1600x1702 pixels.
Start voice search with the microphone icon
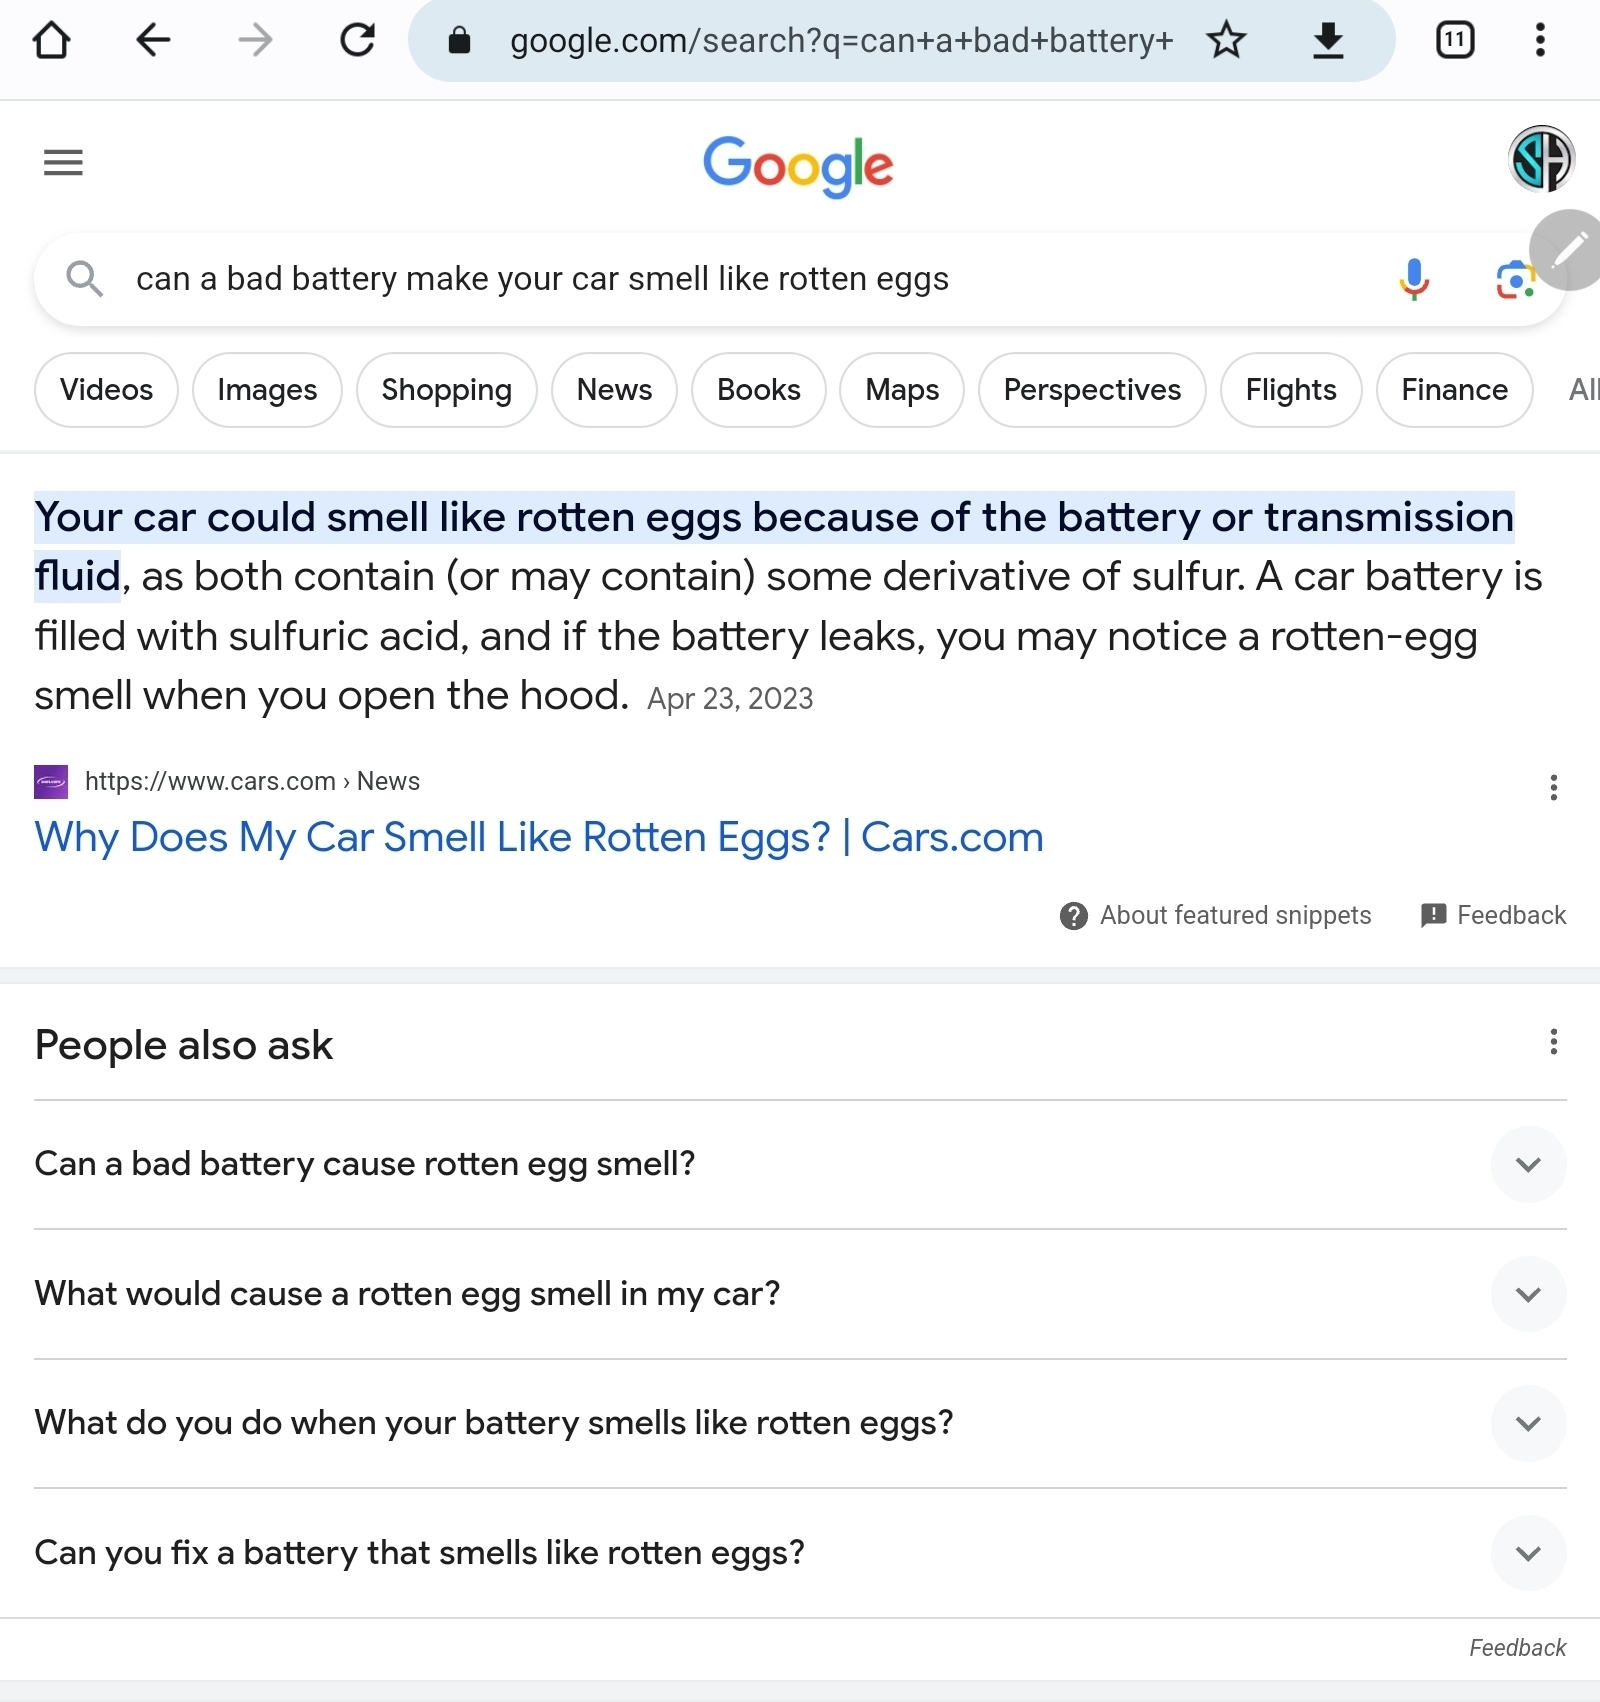(1414, 280)
